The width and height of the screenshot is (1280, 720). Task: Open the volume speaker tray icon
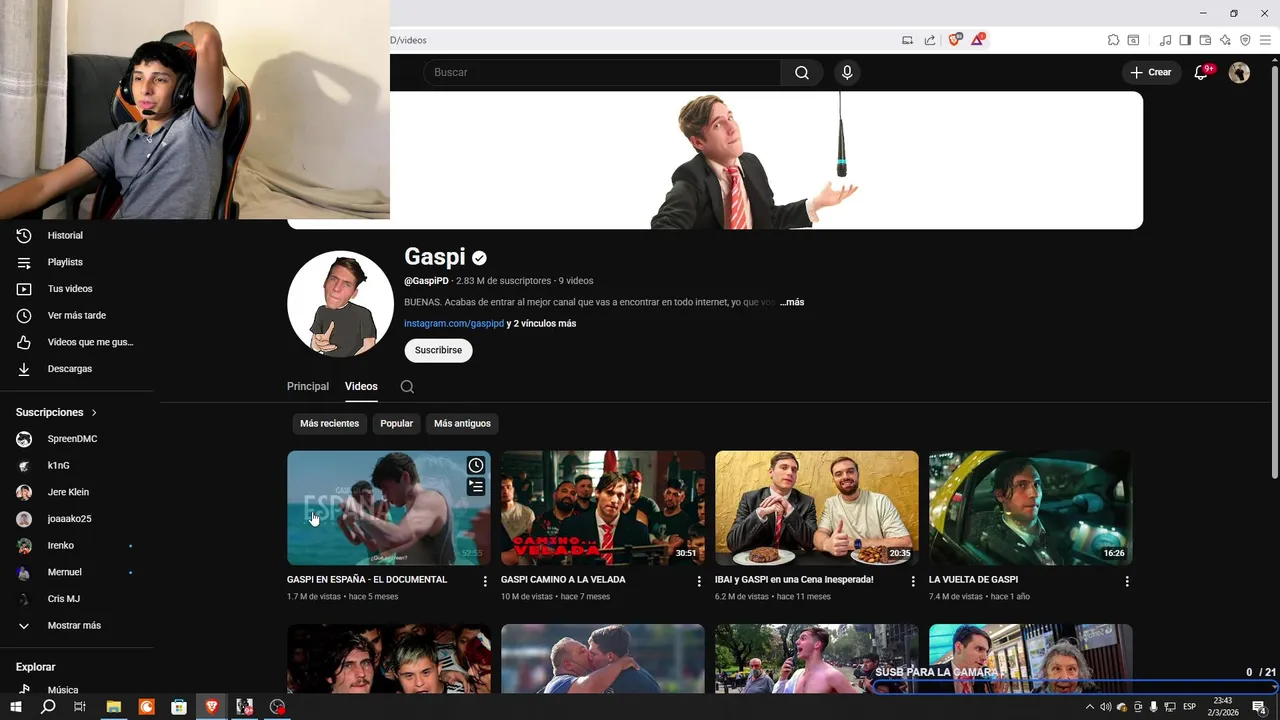click(1105, 707)
